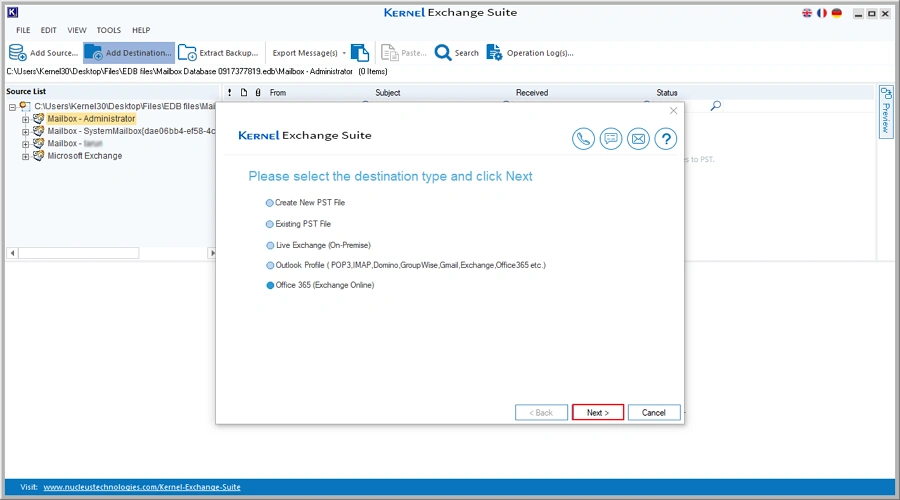Click Source List scrollbar left arrow
900x500 pixels.
click(x=12, y=253)
